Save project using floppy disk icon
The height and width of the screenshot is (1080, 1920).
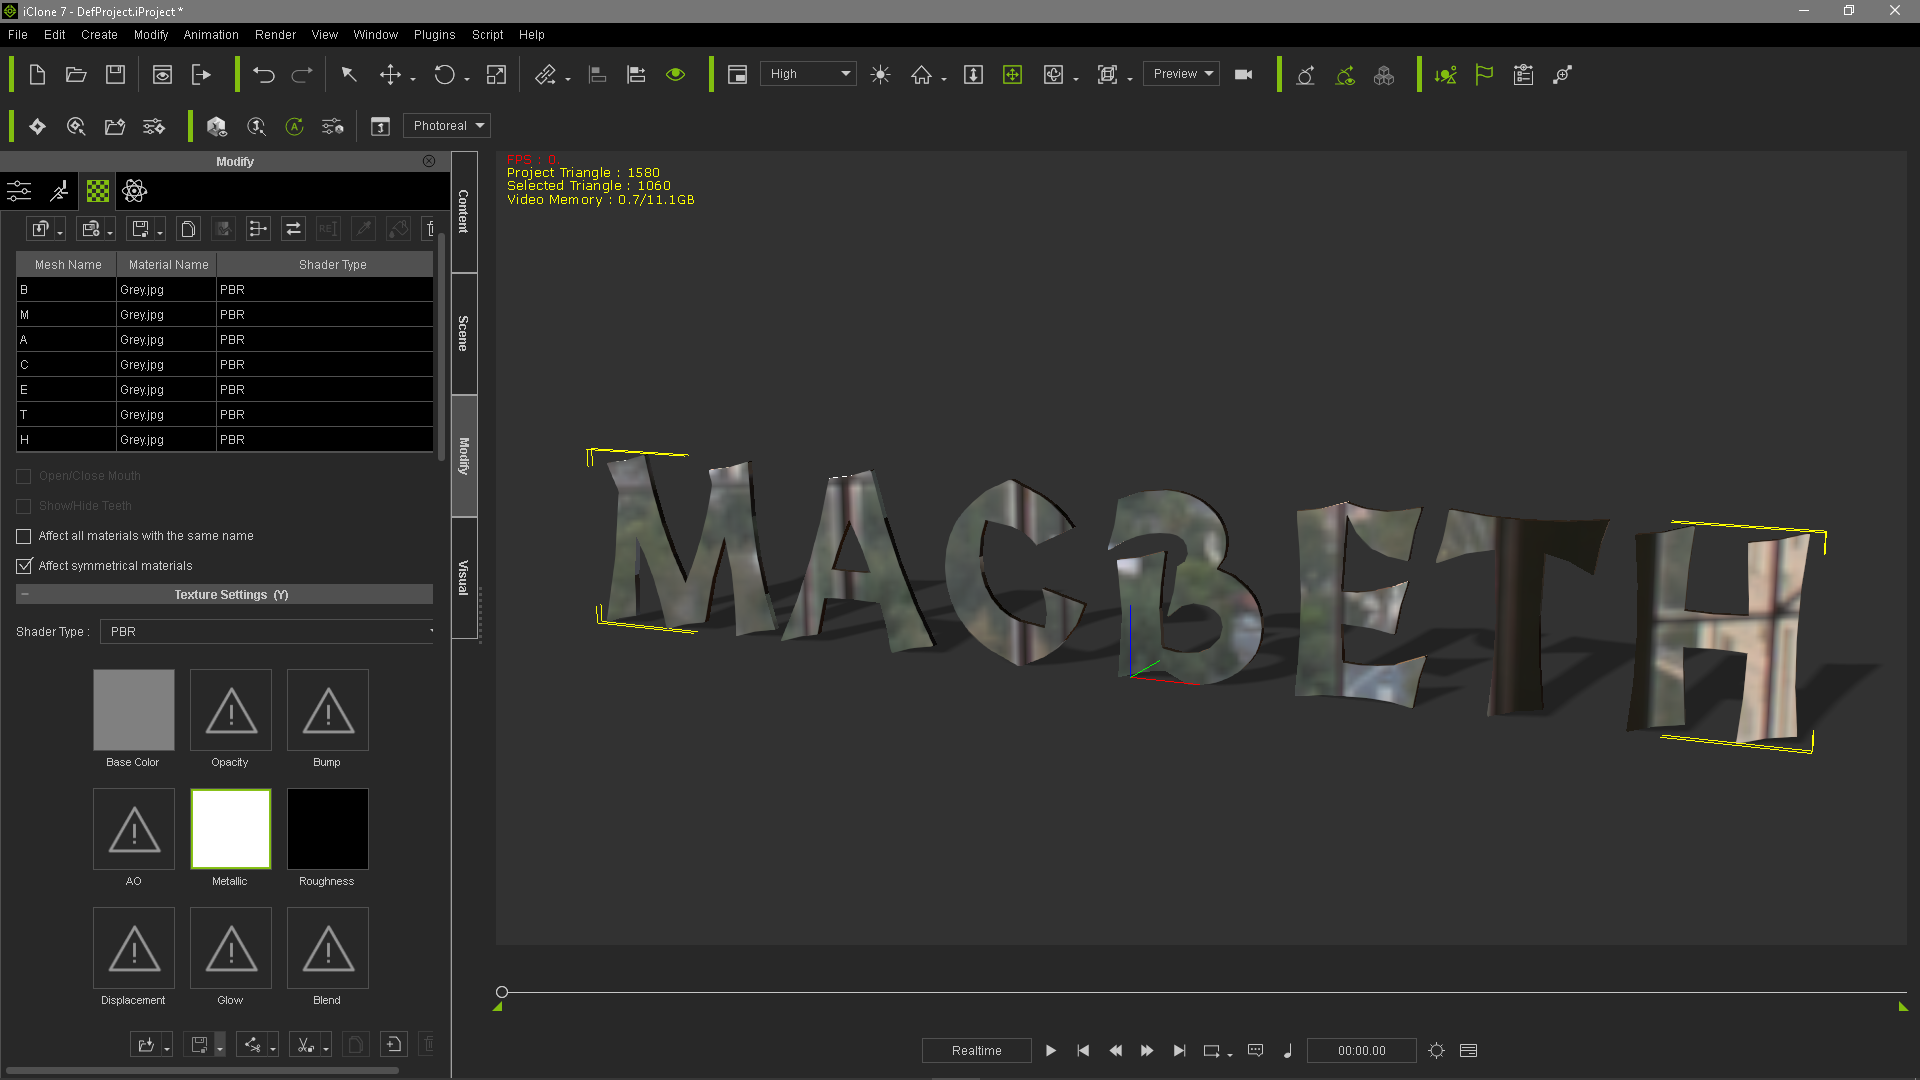point(115,74)
